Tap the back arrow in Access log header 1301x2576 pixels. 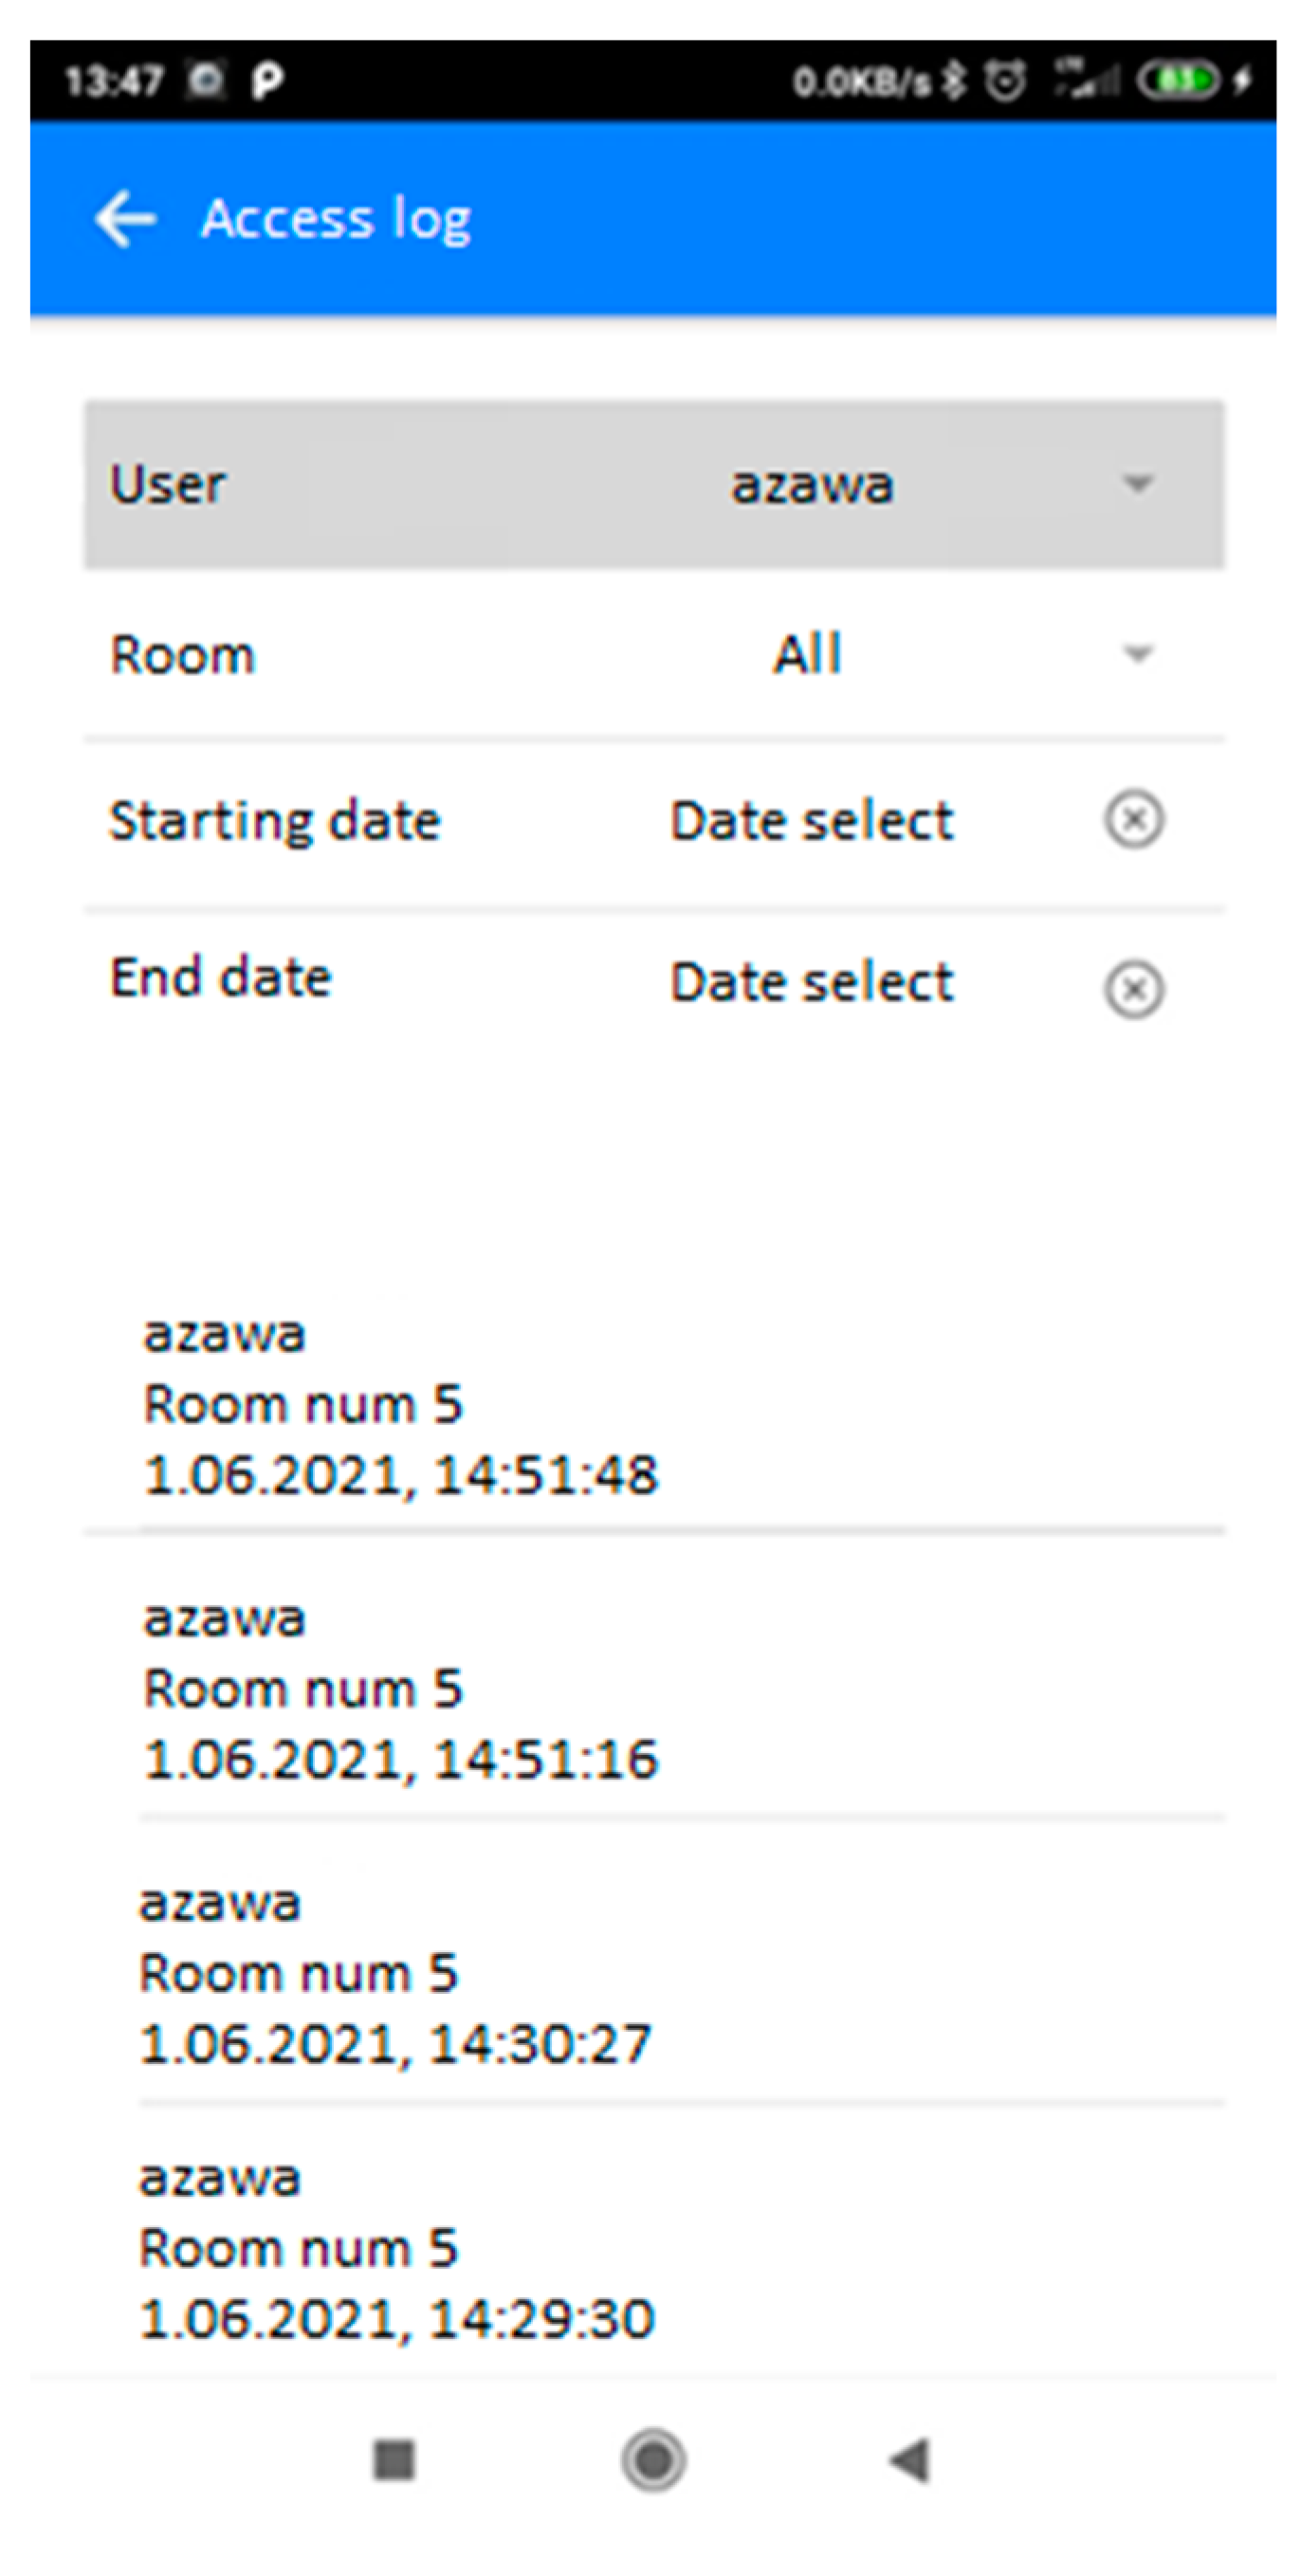pyautogui.click(x=125, y=218)
